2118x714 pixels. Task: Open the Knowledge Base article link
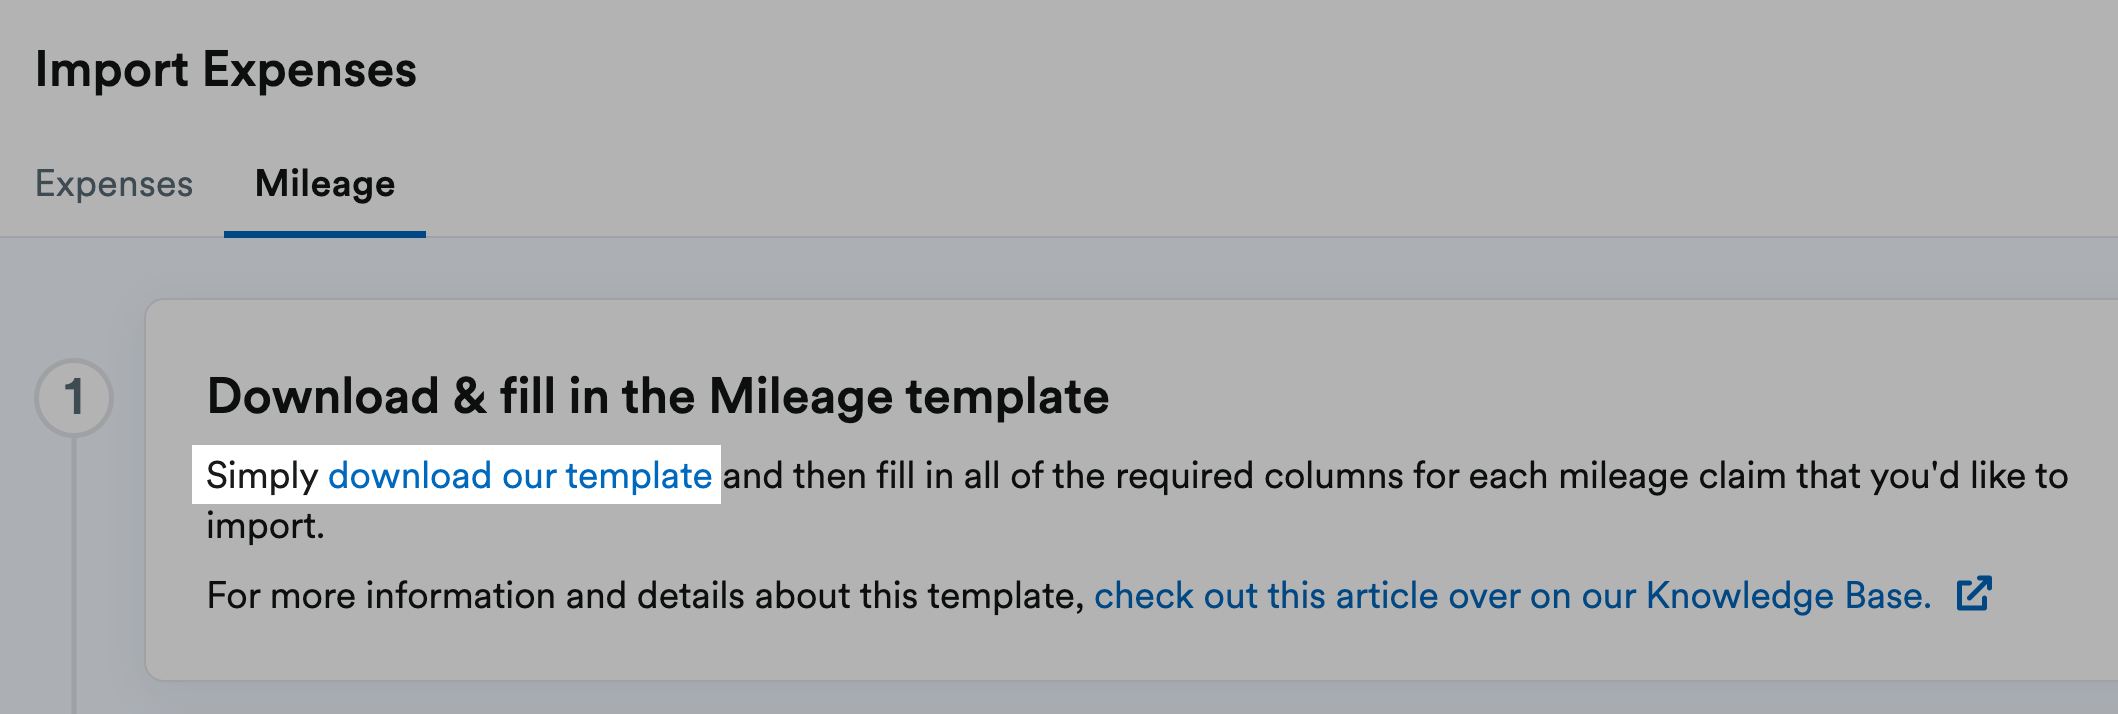click(1513, 595)
